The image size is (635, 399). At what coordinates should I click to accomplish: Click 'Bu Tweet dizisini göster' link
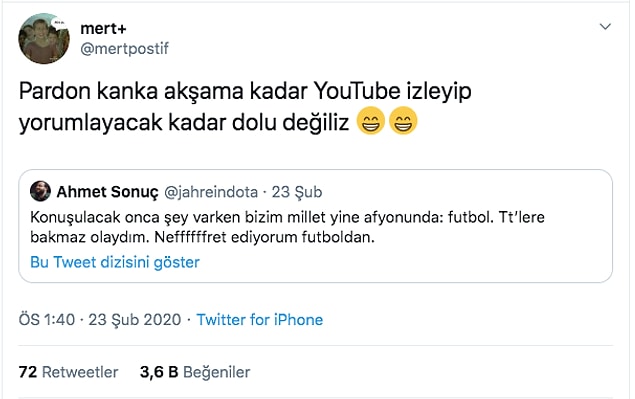tap(115, 262)
